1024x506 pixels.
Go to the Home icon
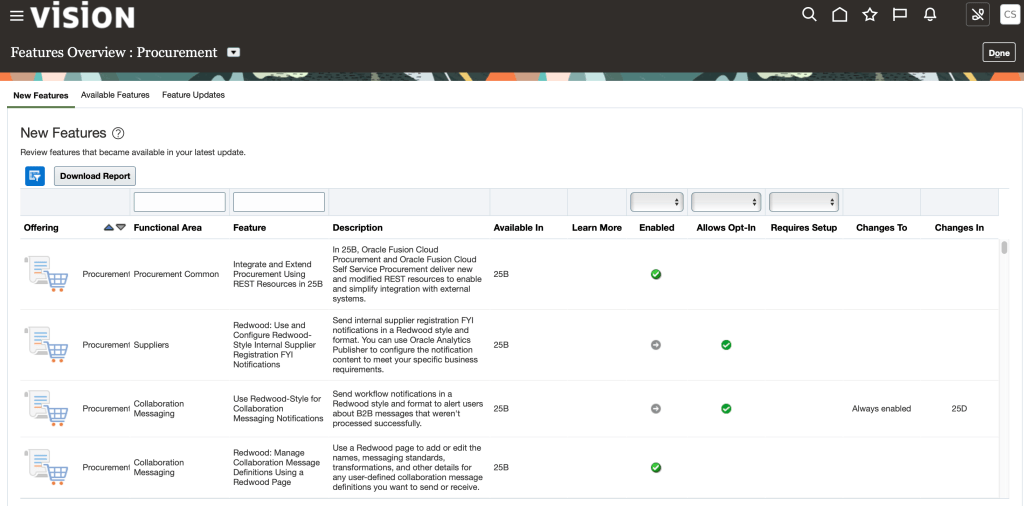(x=840, y=14)
